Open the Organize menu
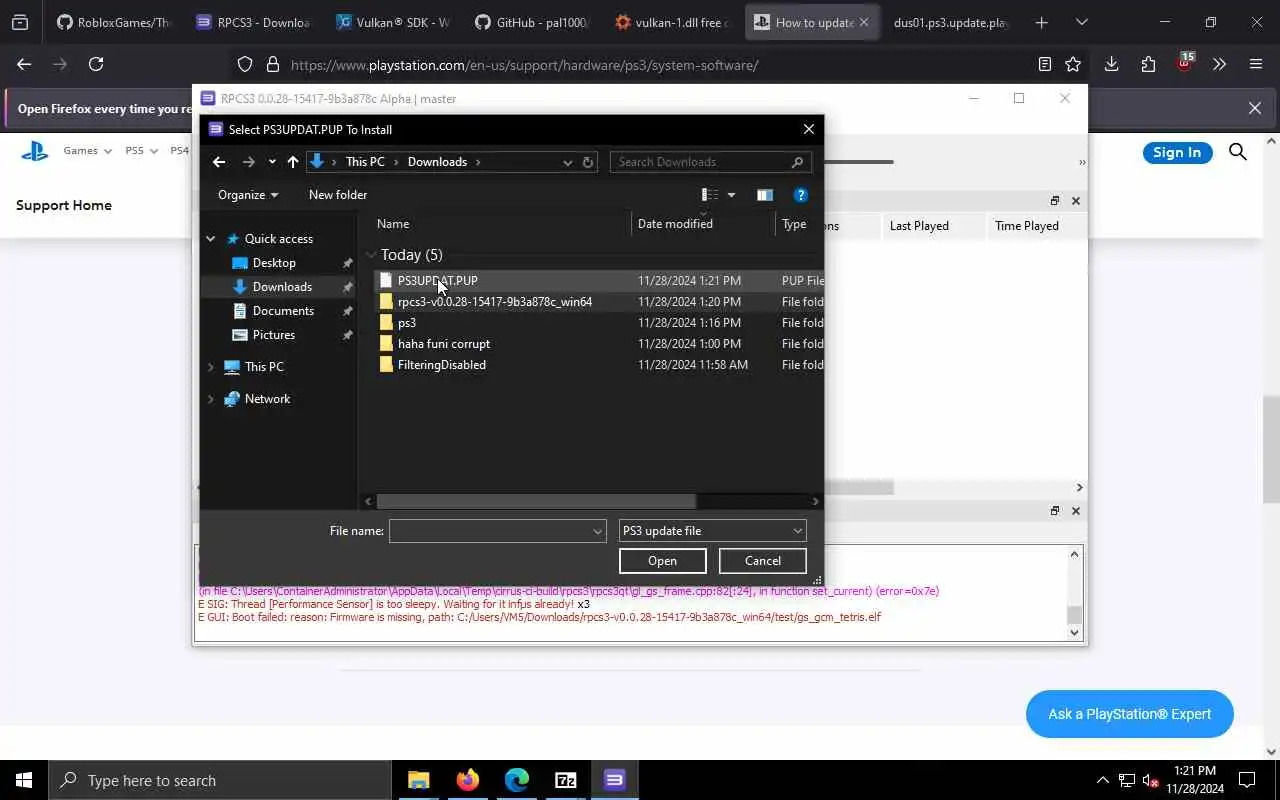This screenshot has height=800, width=1280. [x=248, y=195]
